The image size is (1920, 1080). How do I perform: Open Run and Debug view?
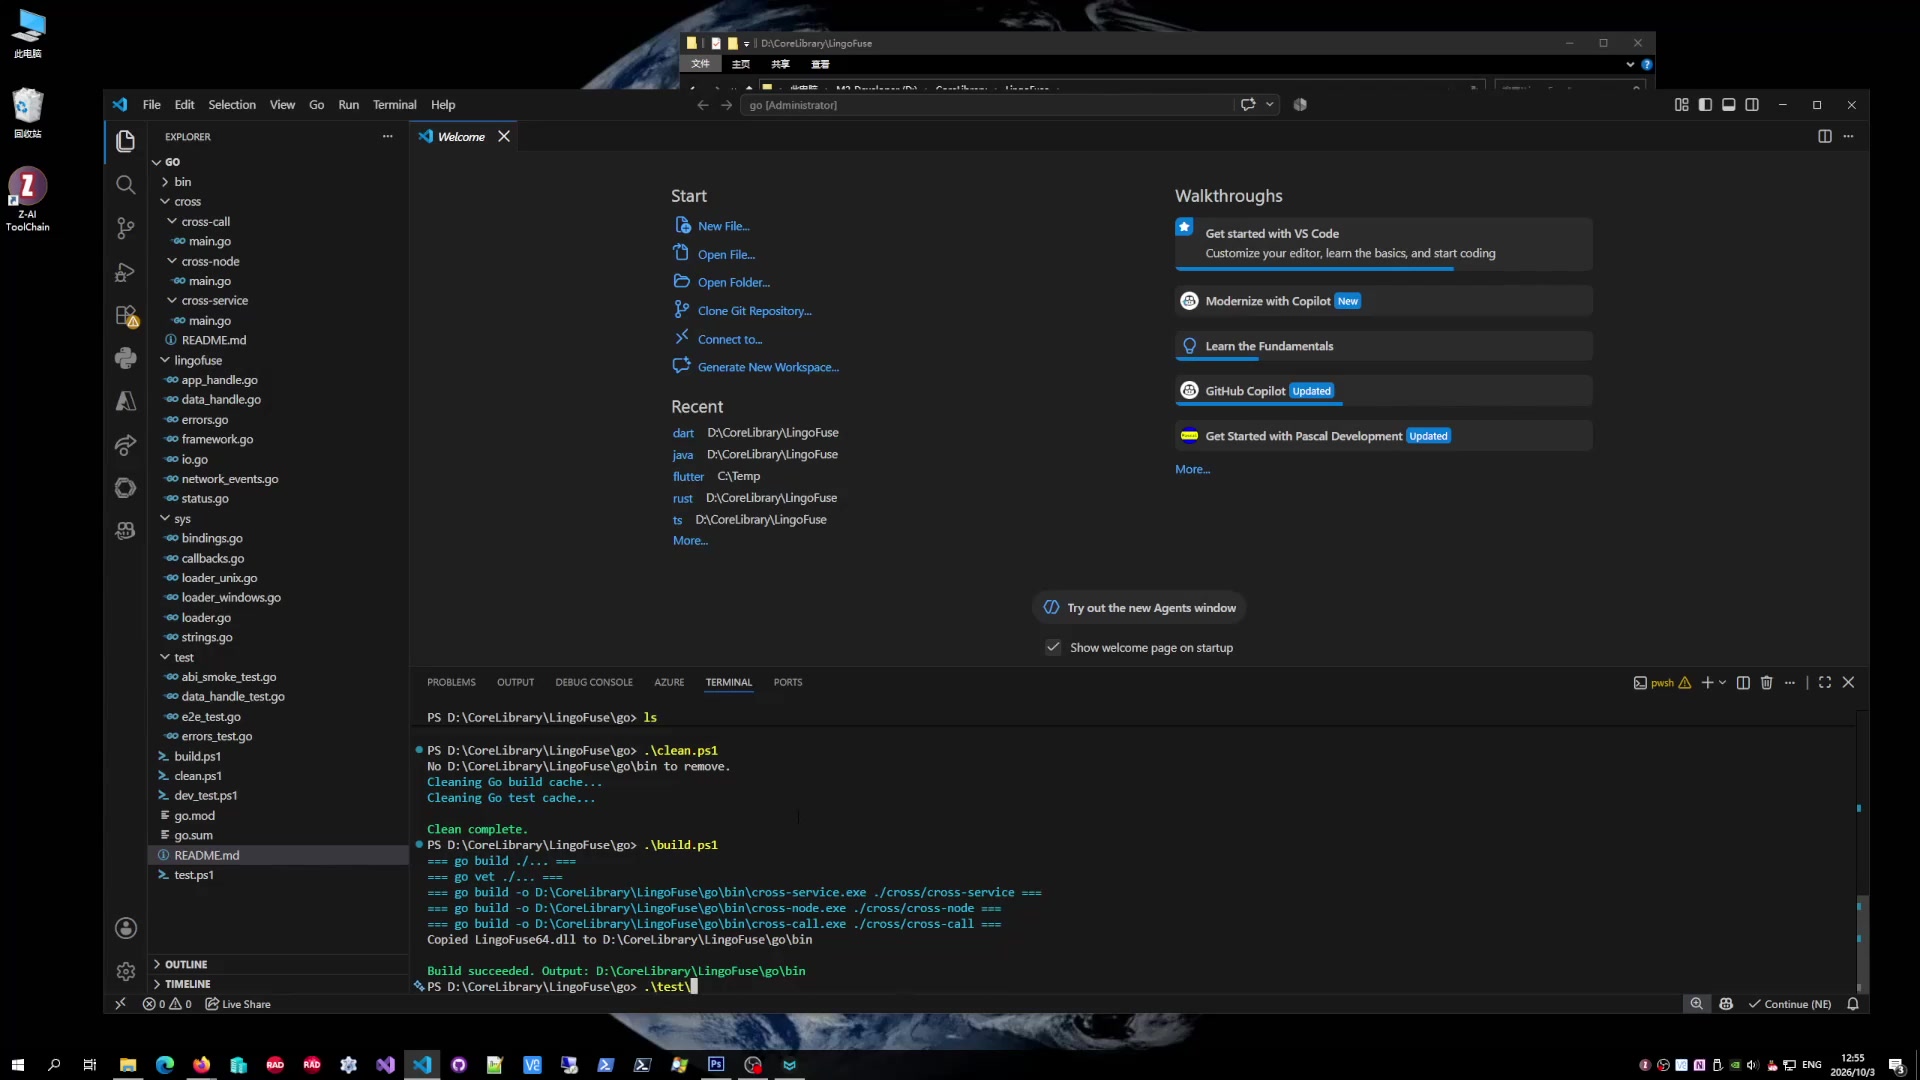pyautogui.click(x=125, y=272)
